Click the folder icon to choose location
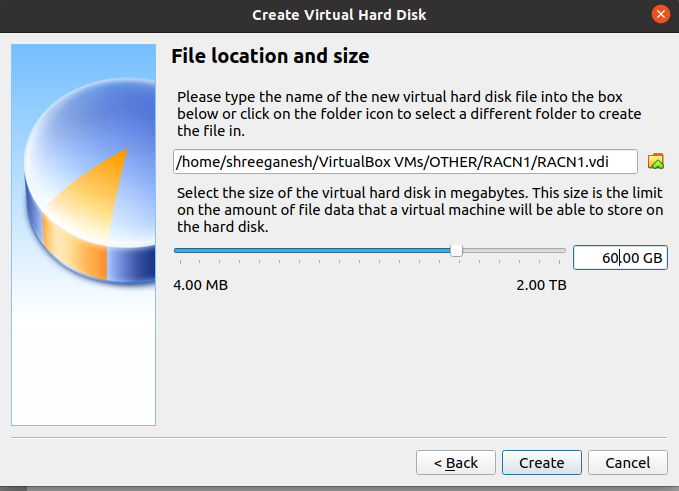Image resolution: width=679 pixels, height=491 pixels. 656,162
